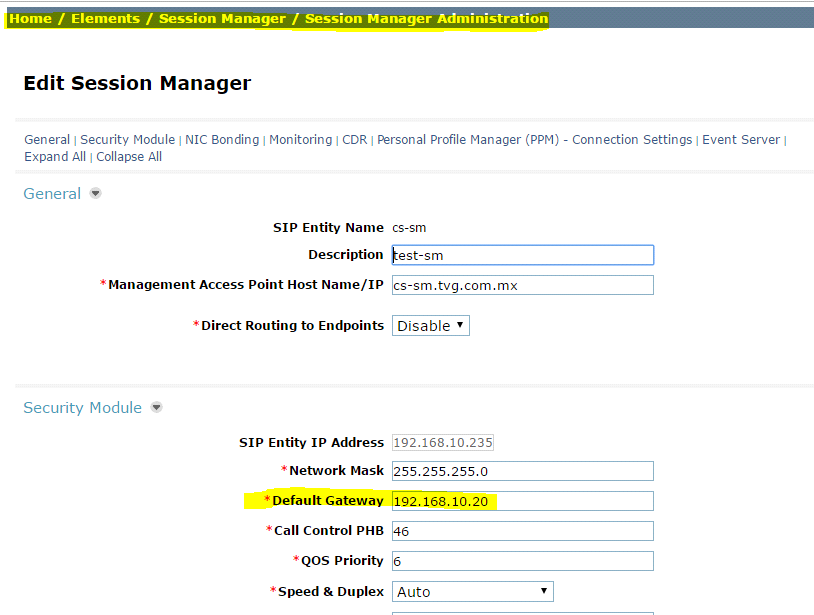Viewport: 814px width, 615px height.
Task: Jump to the Monitoring link
Action: point(301,140)
